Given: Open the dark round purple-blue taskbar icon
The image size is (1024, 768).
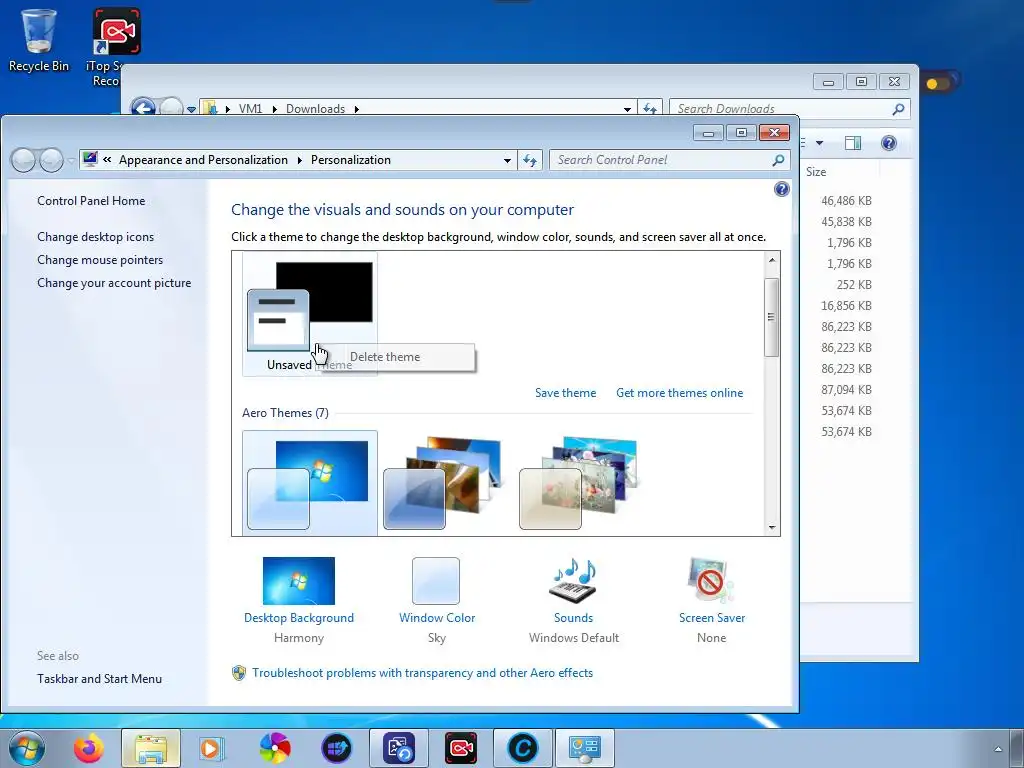Looking at the screenshot, I should pos(336,748).
